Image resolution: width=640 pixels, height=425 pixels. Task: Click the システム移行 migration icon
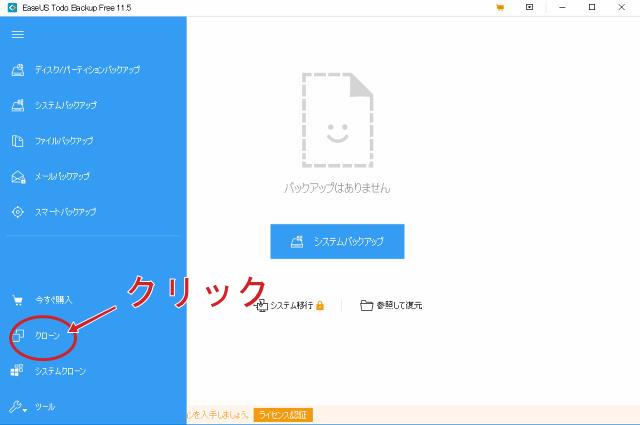pos(261,305)
